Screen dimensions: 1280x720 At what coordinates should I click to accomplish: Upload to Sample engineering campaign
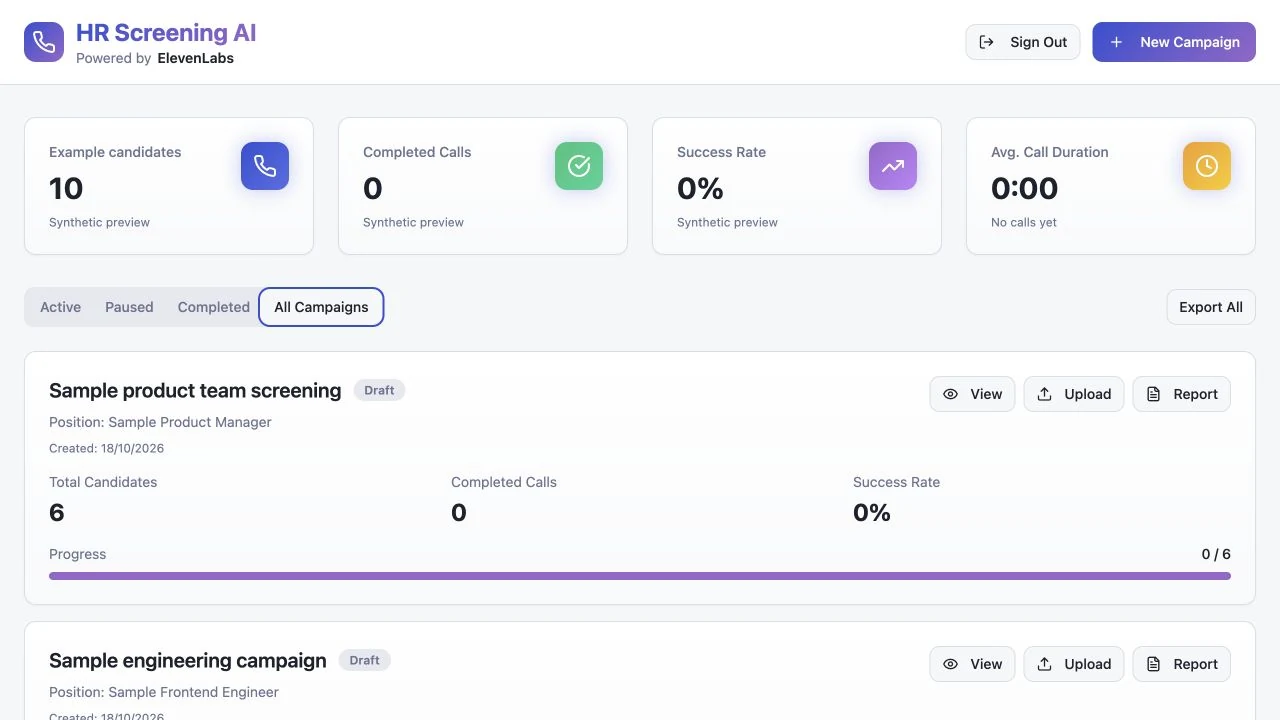pos(1074,664)
